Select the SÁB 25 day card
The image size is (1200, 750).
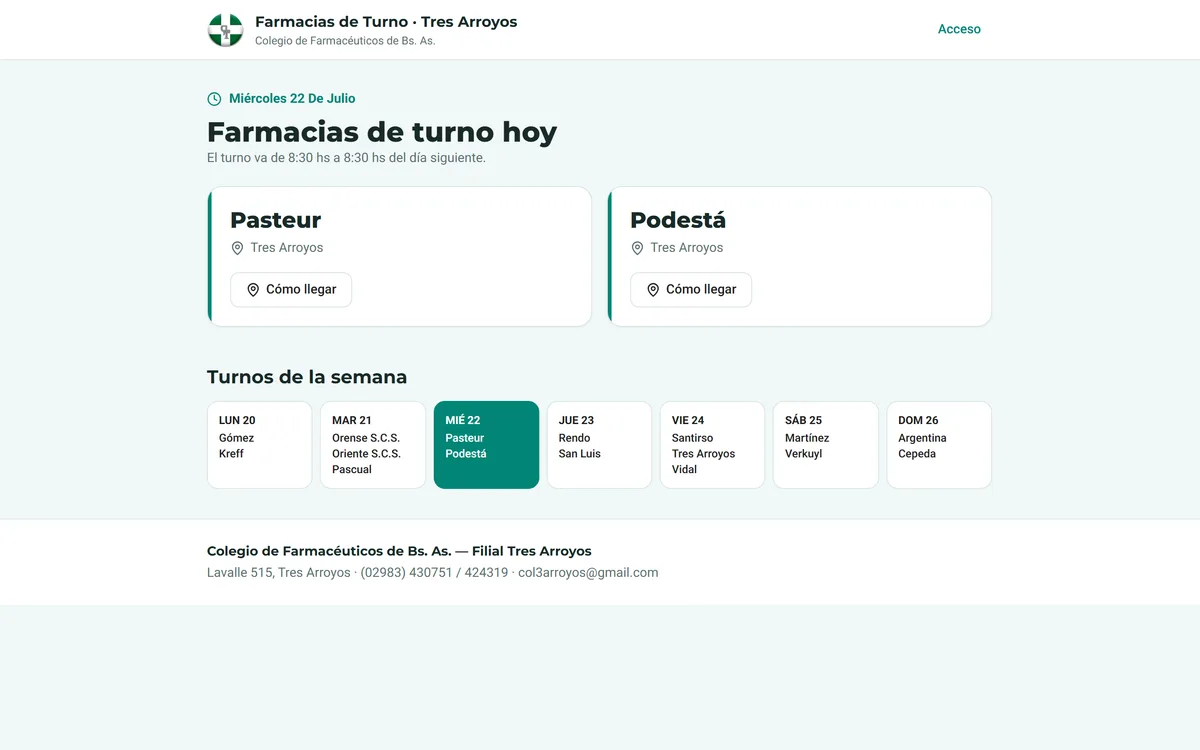(826, 445)
